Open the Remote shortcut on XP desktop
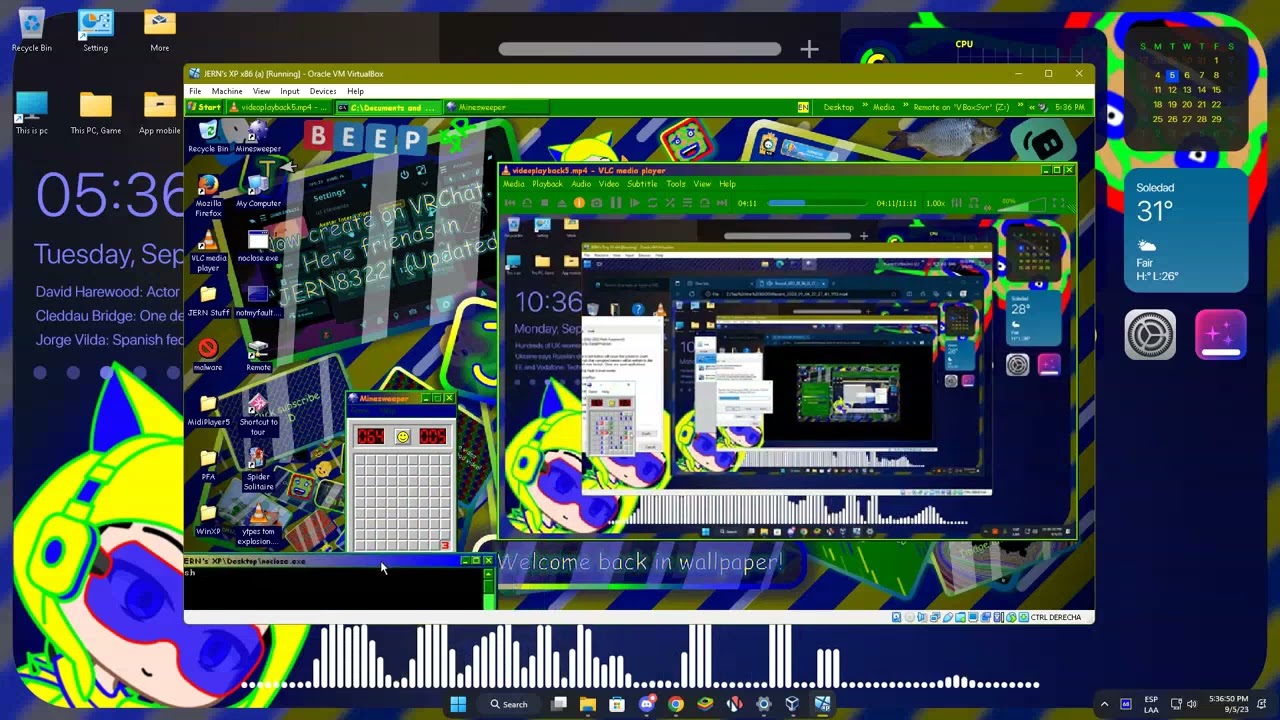Viewport: 1280px width, 720px height. point(258,355)
